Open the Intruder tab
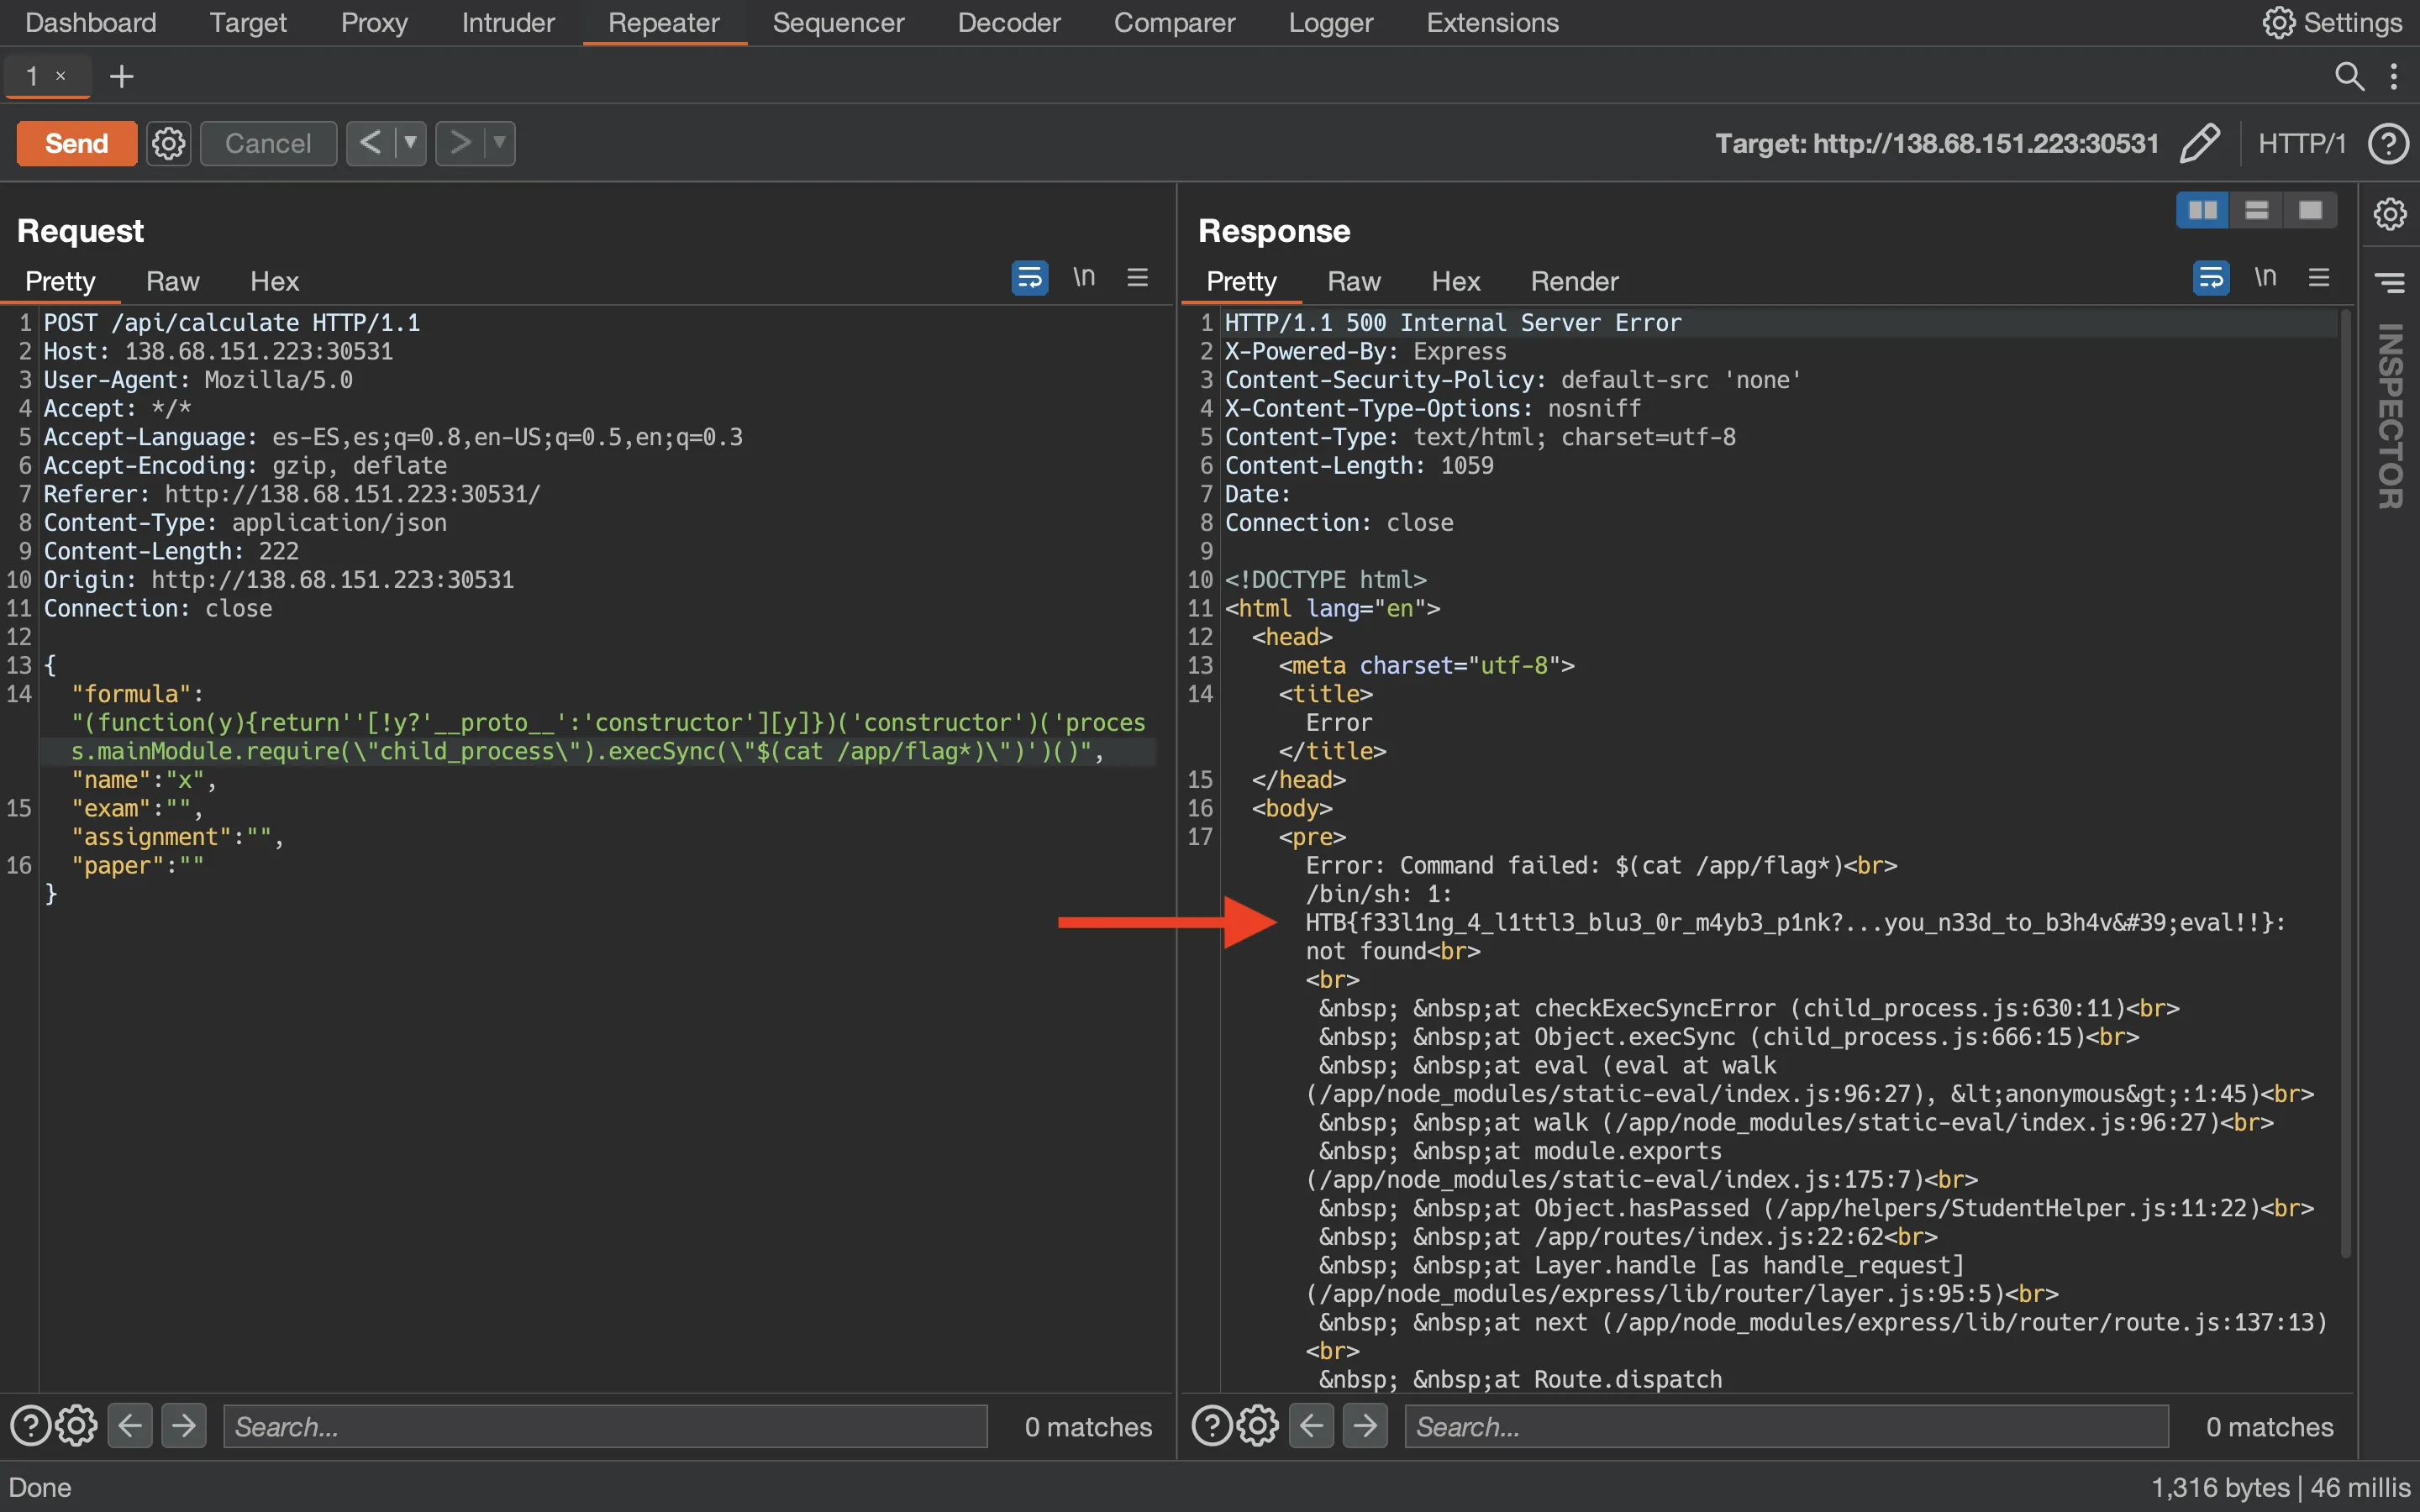This screenshot has width=2420, height=1512. click(508, 22)
